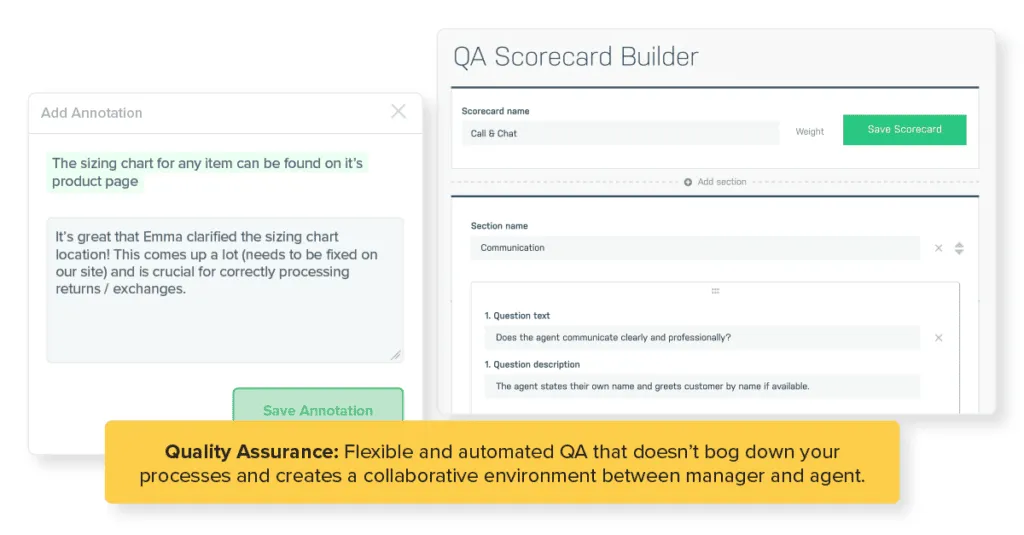The width and height of the screenshot is (1024, 535).
Task: Click the plus icon for Add section
Action: coord(688,182)
